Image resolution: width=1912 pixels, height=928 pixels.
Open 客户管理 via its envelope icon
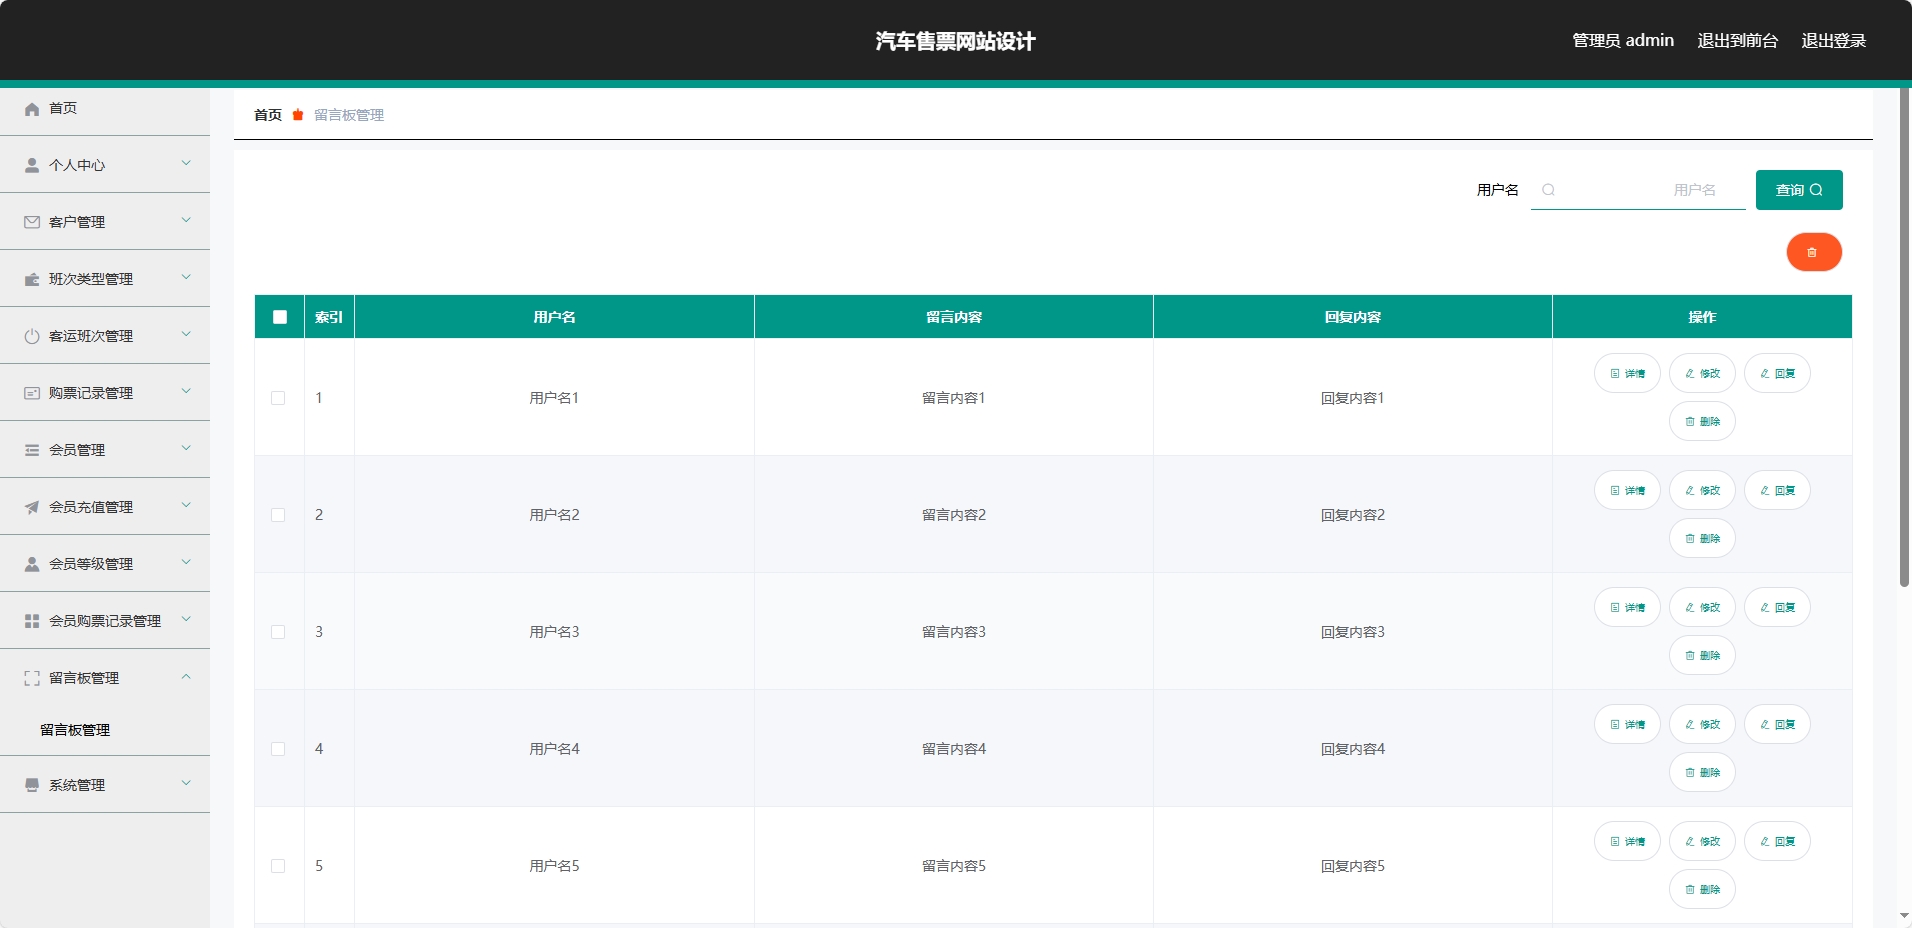(31, 222)
